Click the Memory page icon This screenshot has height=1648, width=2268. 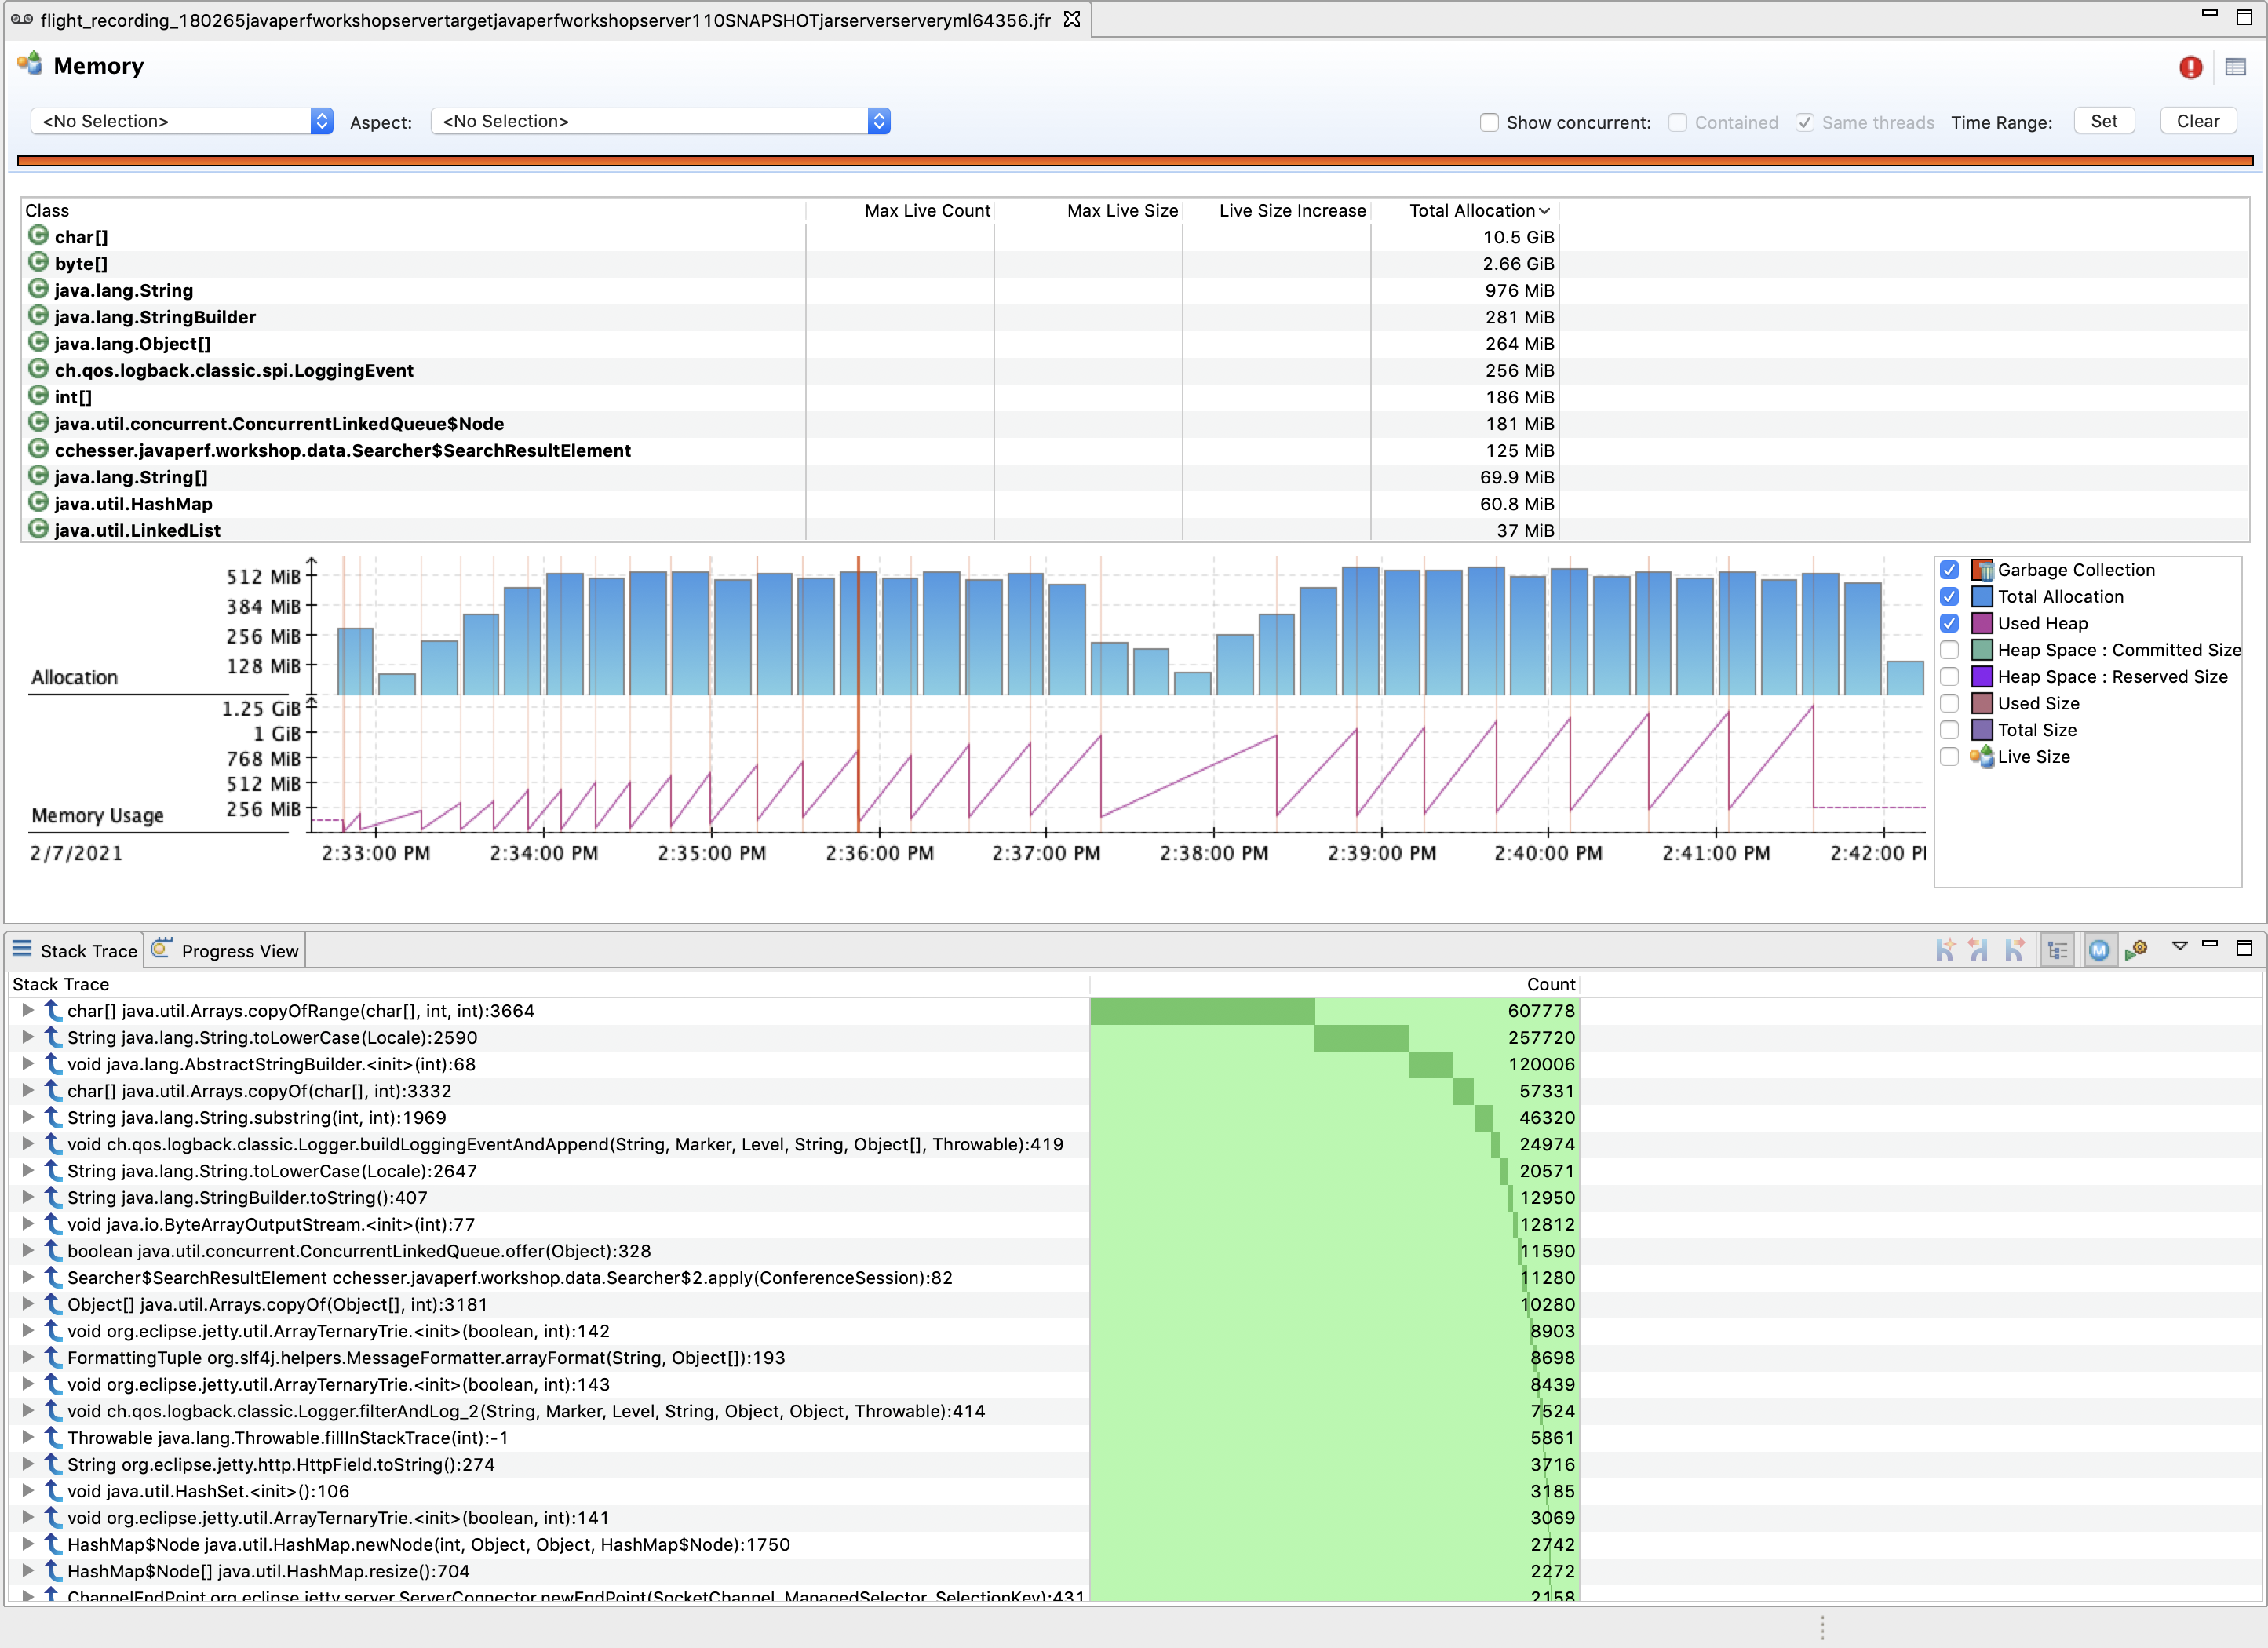pos(30,64)
